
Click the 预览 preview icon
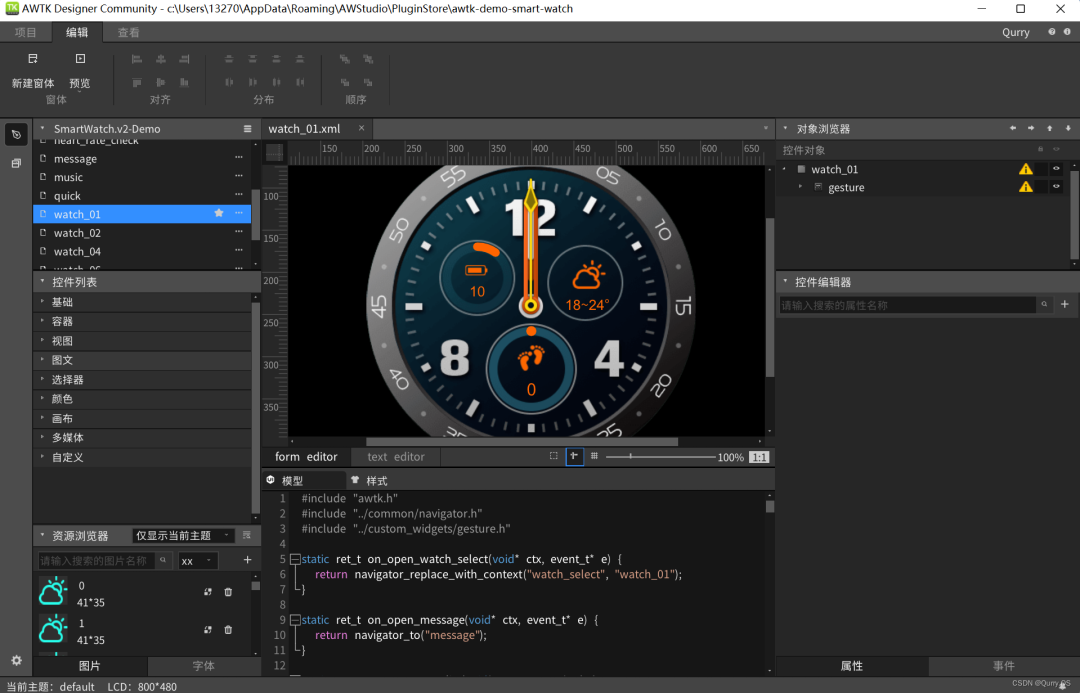[80, 60]
